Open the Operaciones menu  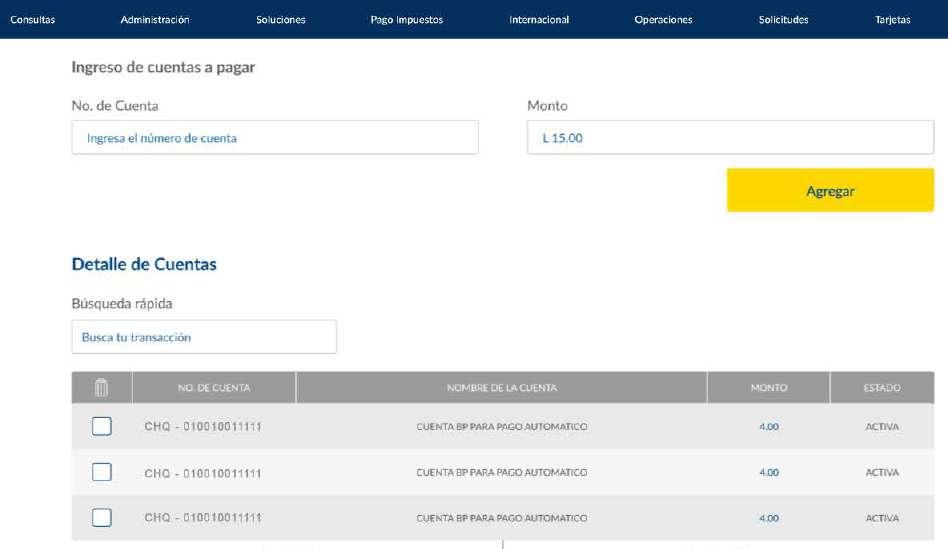(x=663, y=19)
